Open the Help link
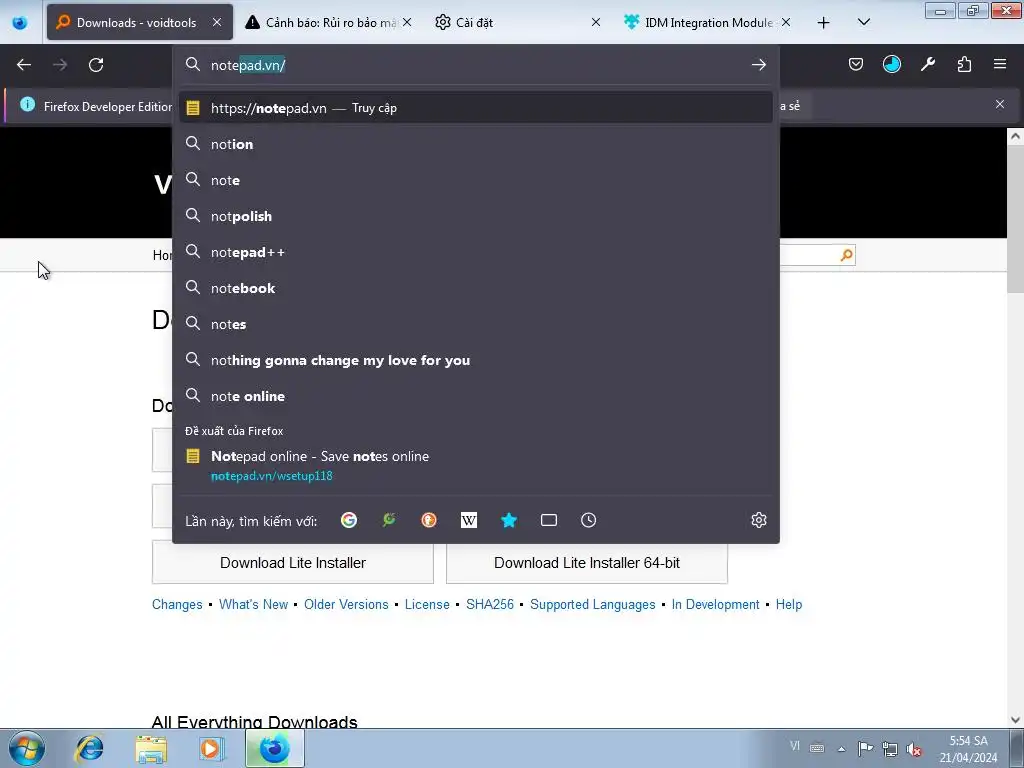Screen dimensions: 1024x768 [x=788, y=604]
